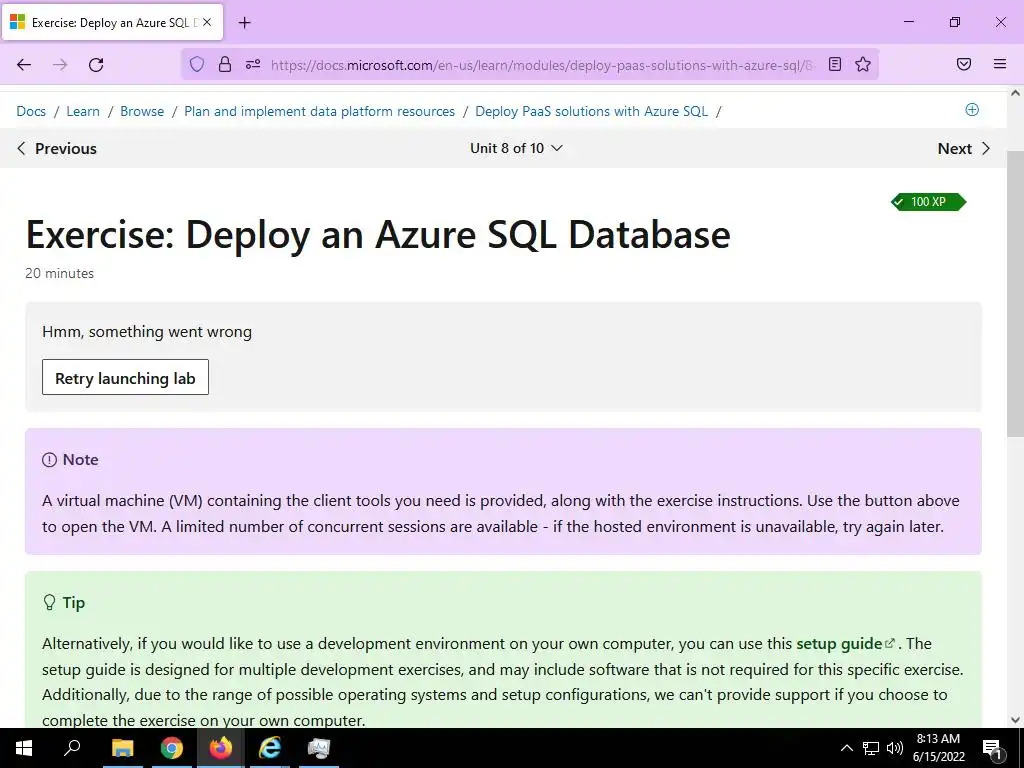The image size is (1024, 768).
Task: Minimize the Firefox window
Action: click(908, 22)
